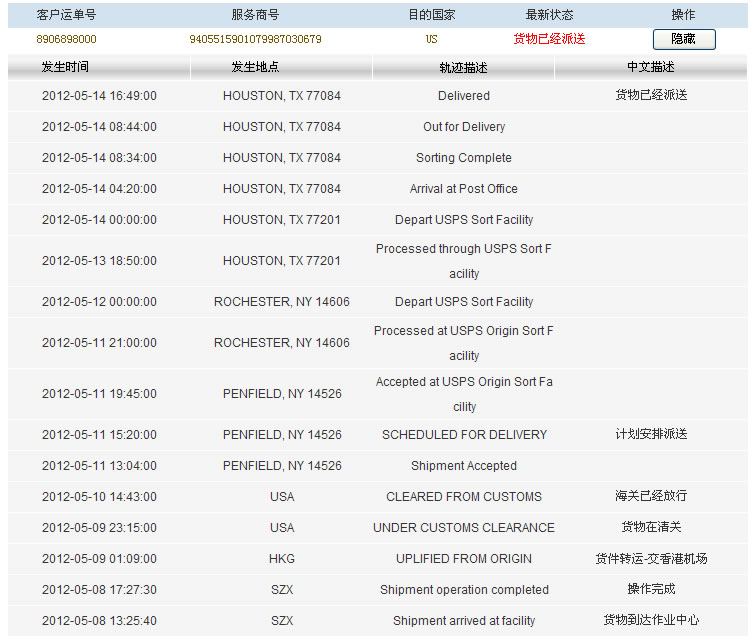Select timestamp 2012-05-14 04:20:00

point(99,188)
